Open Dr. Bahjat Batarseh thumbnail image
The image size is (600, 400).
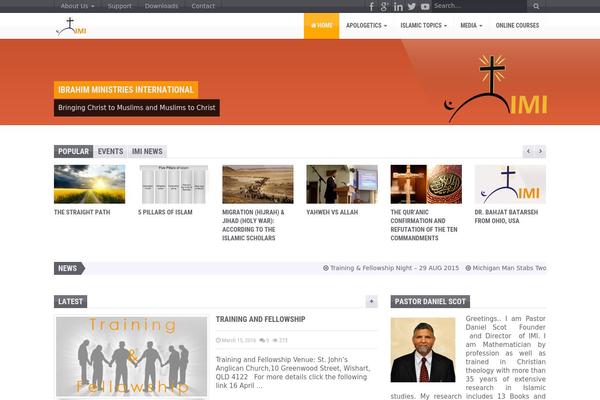pyautogui.click(x=510, y=184)
